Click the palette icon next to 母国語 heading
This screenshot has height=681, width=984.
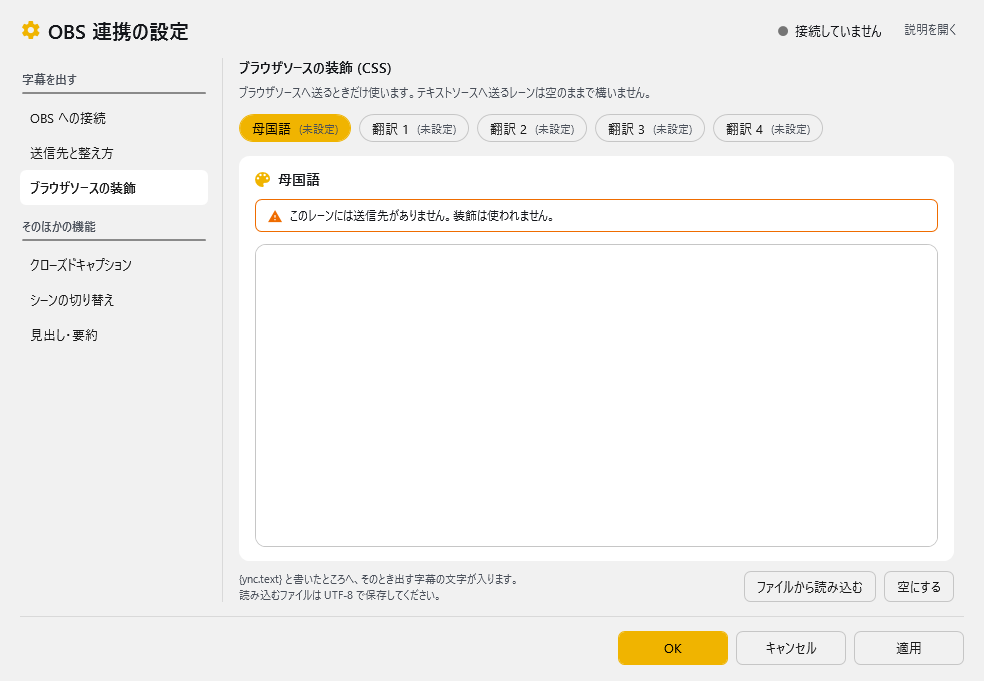click(x=262, y=180)
